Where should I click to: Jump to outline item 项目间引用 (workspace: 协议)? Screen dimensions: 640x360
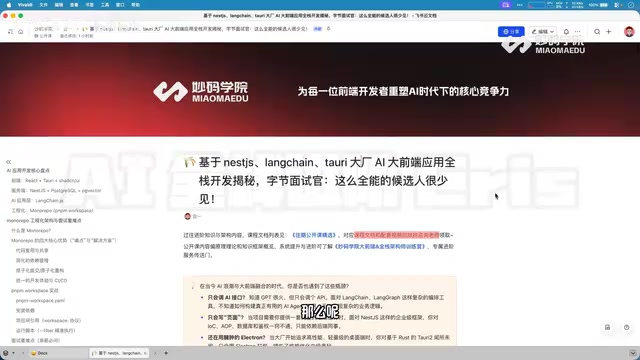point(48,320)
